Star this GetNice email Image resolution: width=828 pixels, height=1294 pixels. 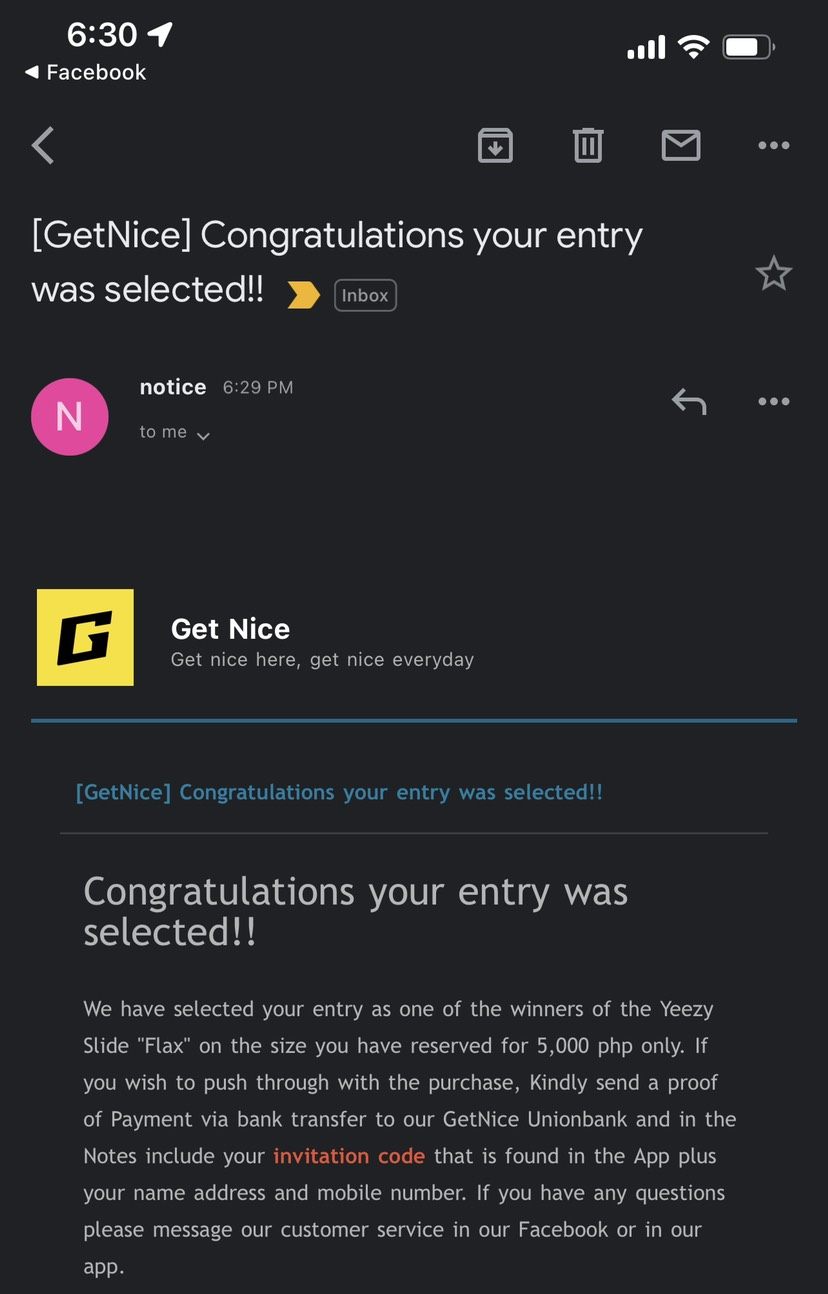773,274
